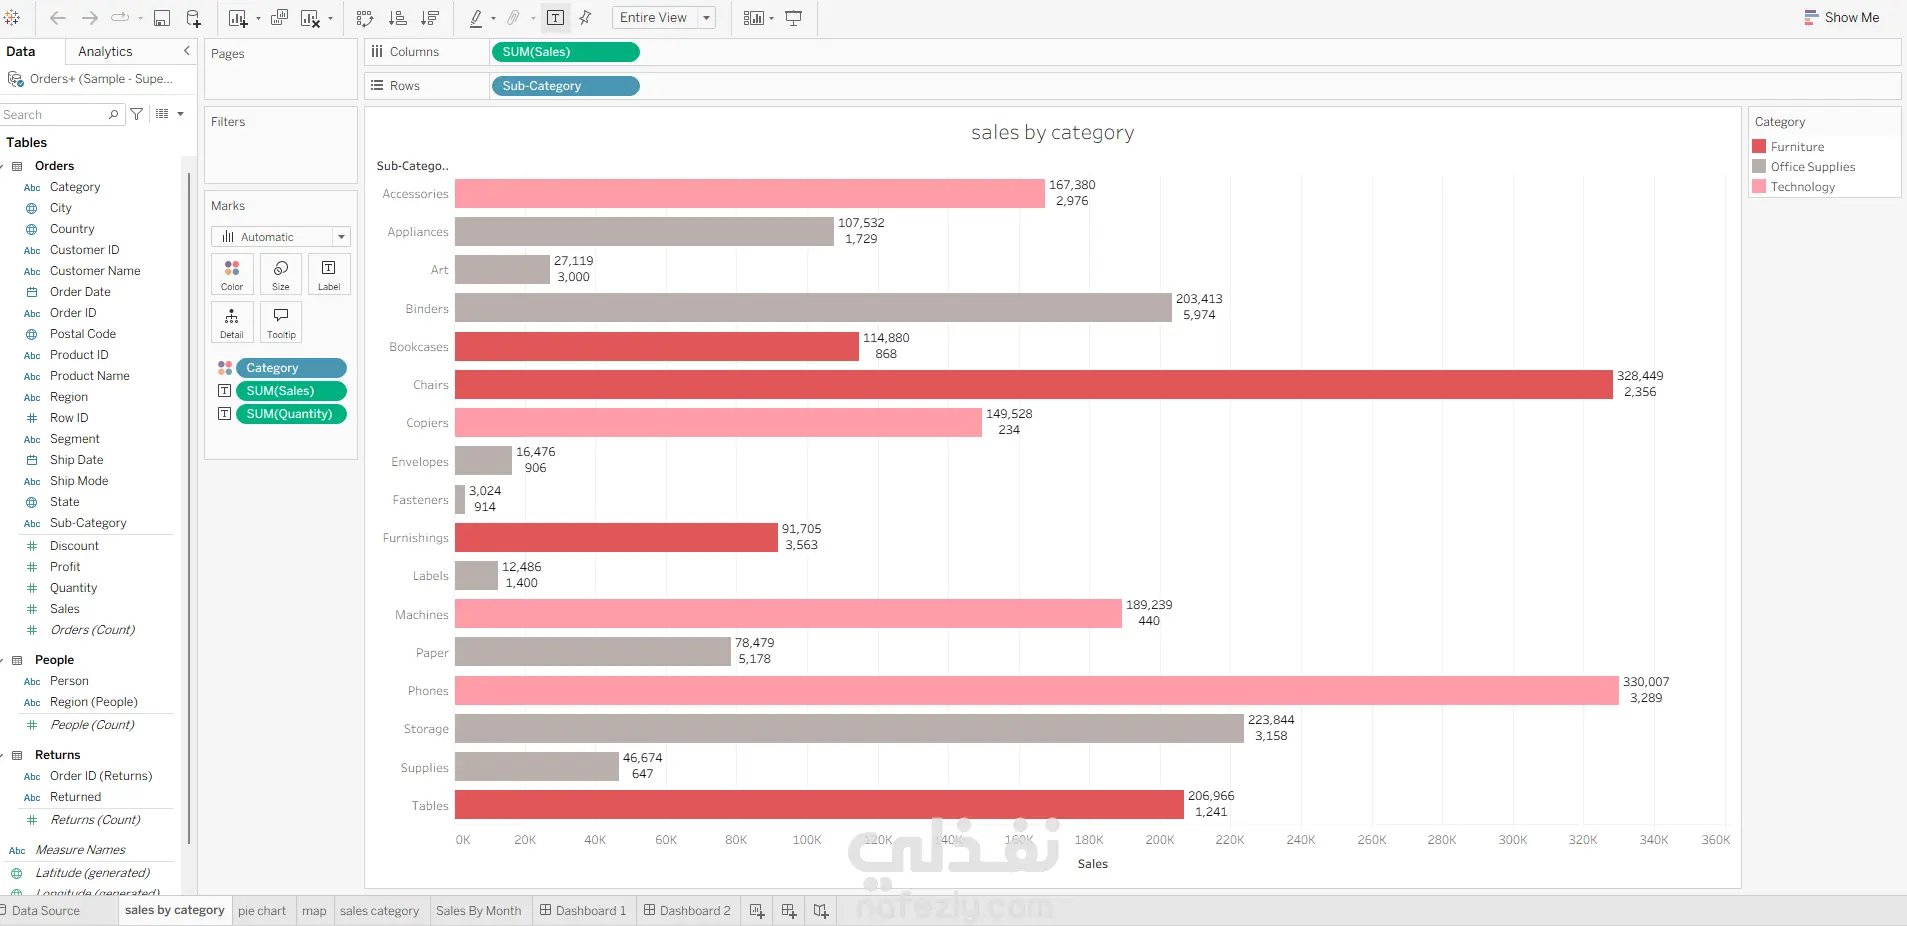Open the Sales By Month sheet
Viewport: 1907px width, 926px height.
click(479, 911)
